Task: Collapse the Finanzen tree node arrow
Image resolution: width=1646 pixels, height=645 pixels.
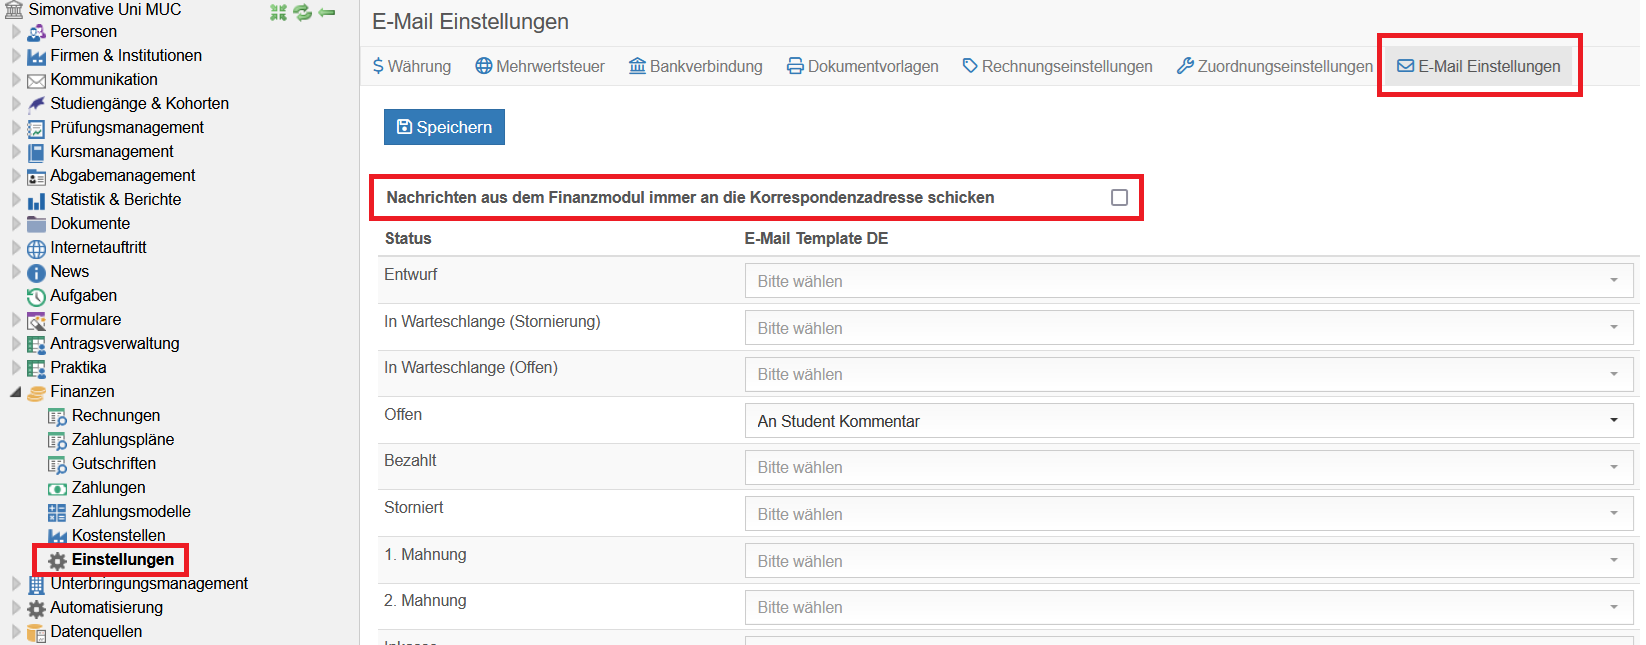Action: tap(16, 392)
